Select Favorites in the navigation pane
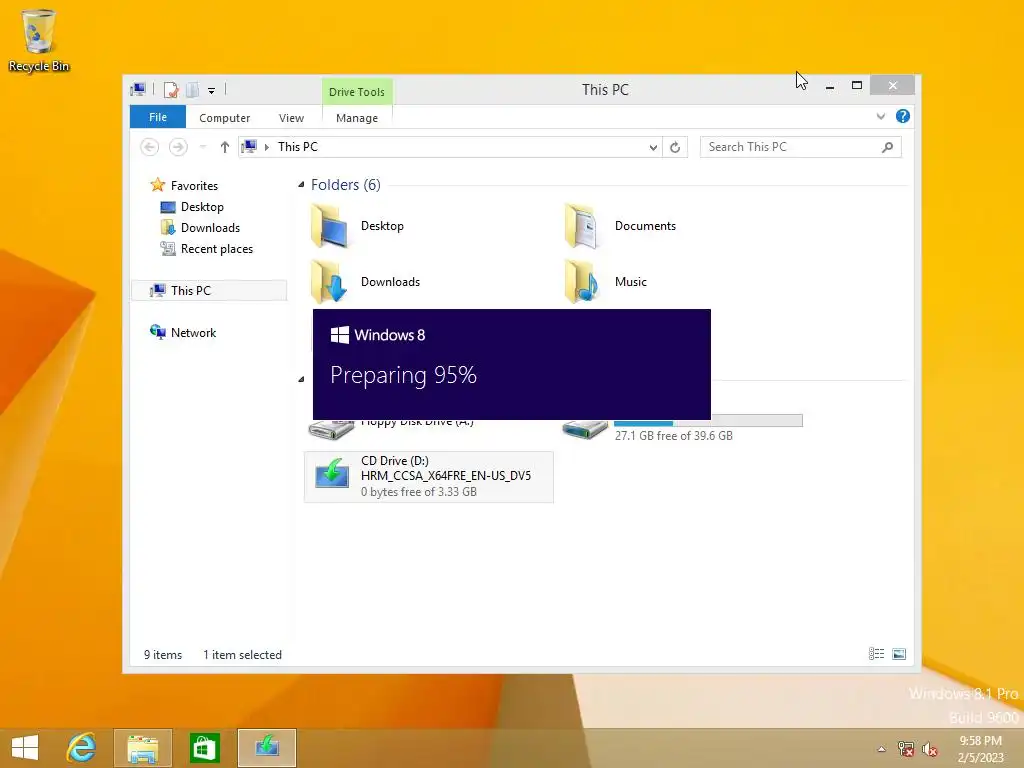The height and width of the screenshot is (768, 1024). click(194, 185)
